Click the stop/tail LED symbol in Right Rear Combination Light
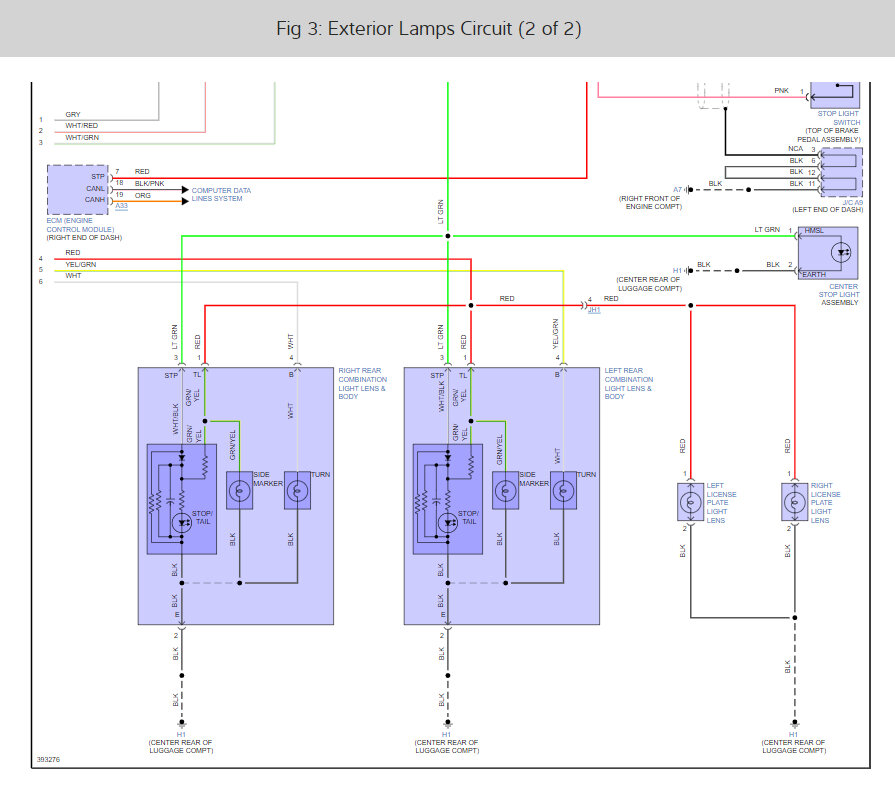 (x=182, y=522)
